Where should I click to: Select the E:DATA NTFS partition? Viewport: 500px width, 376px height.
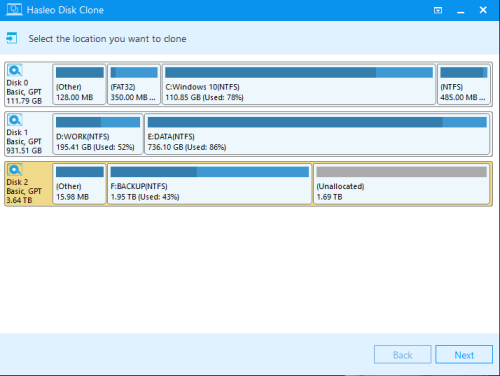coord(317,134)
